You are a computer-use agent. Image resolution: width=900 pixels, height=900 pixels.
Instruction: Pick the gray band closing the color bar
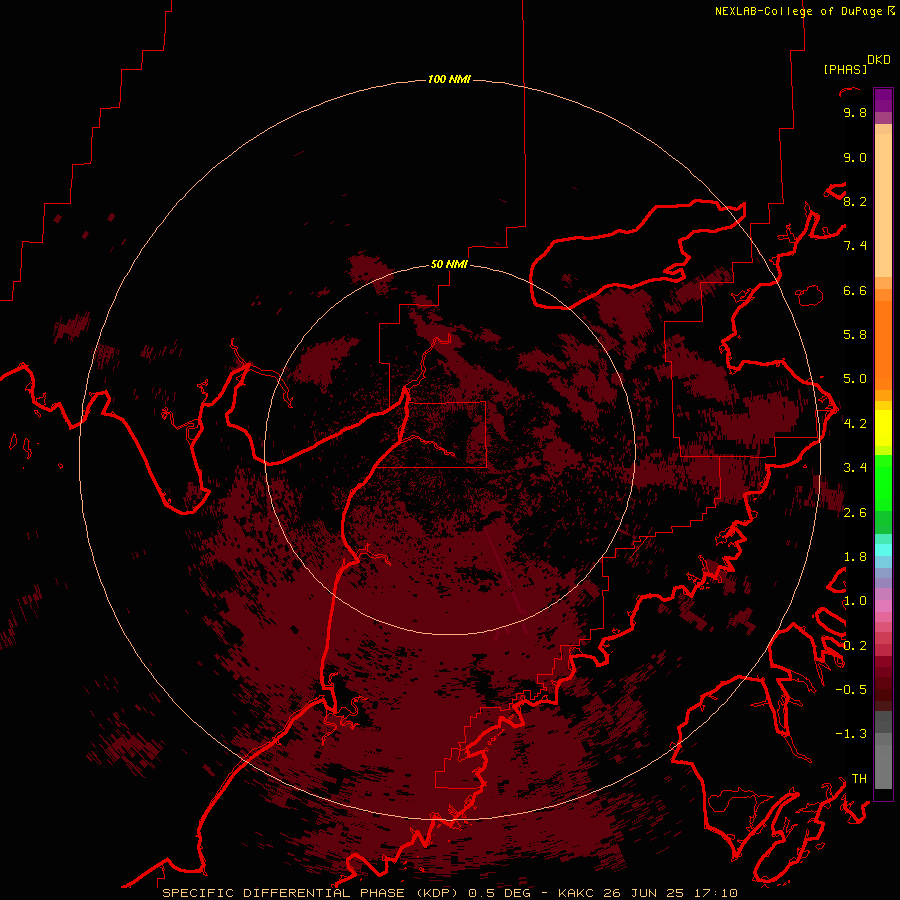[883, 766]
